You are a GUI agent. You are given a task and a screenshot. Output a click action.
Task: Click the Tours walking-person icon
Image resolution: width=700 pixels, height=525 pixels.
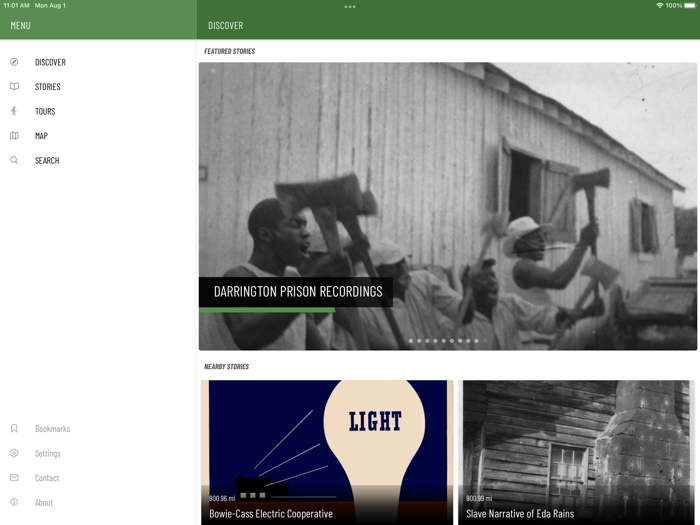[14, 111]
